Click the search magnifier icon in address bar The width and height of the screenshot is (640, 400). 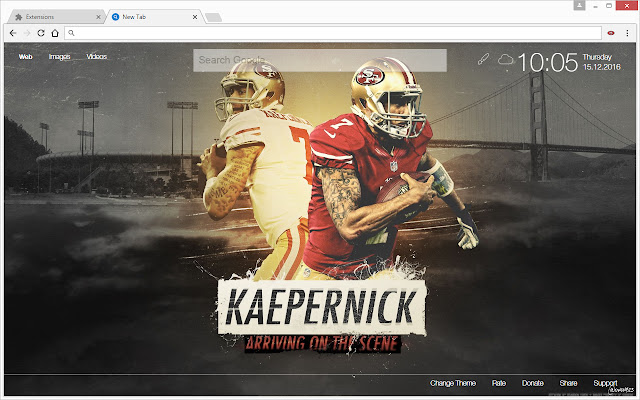coord(71,33)
